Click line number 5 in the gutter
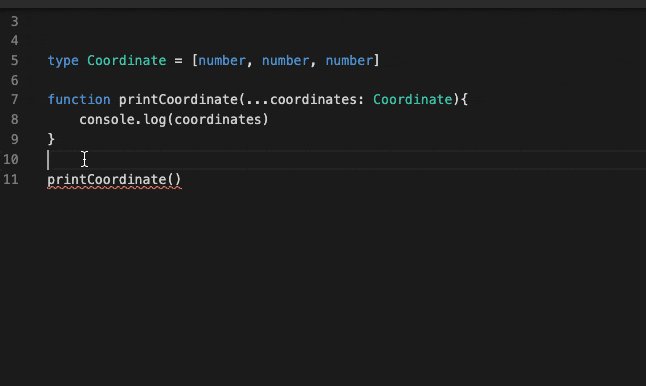 (14, 61)
